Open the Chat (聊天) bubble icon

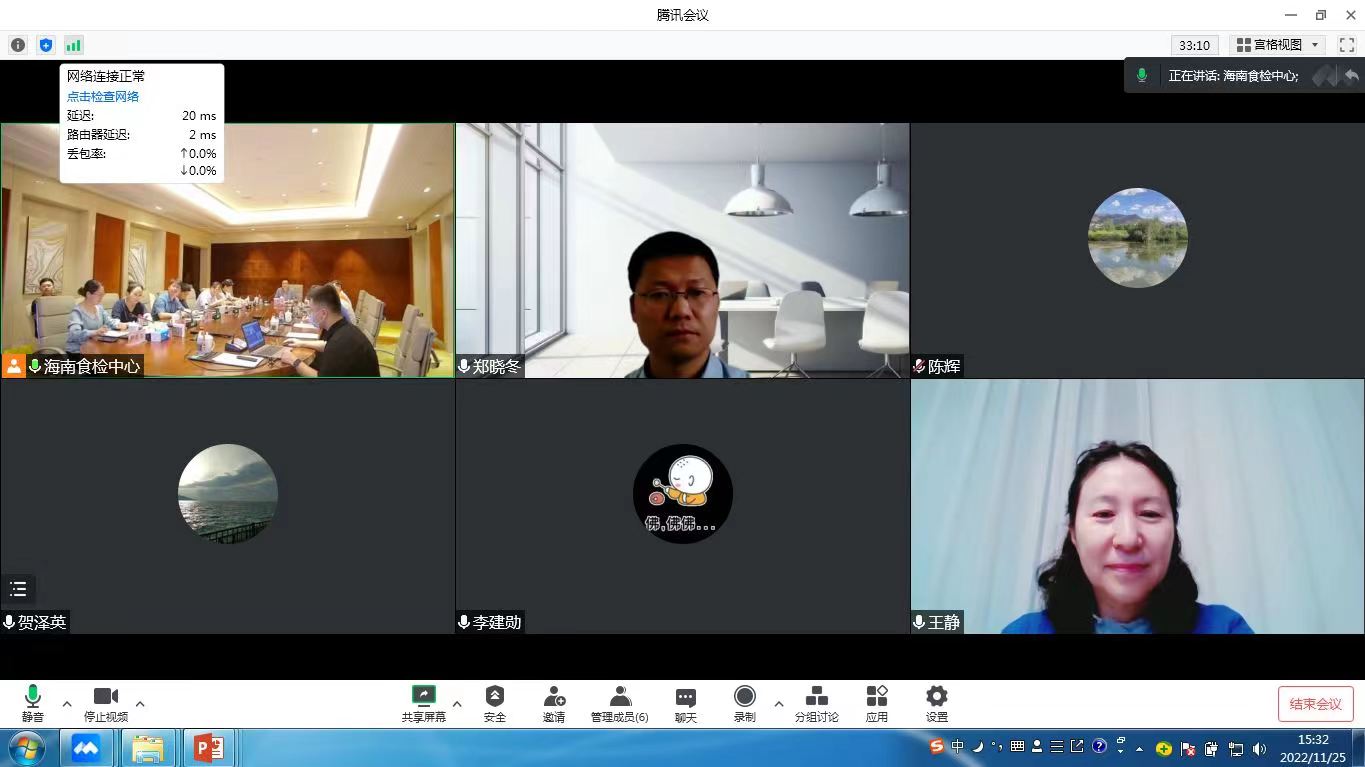pos(686,704)
